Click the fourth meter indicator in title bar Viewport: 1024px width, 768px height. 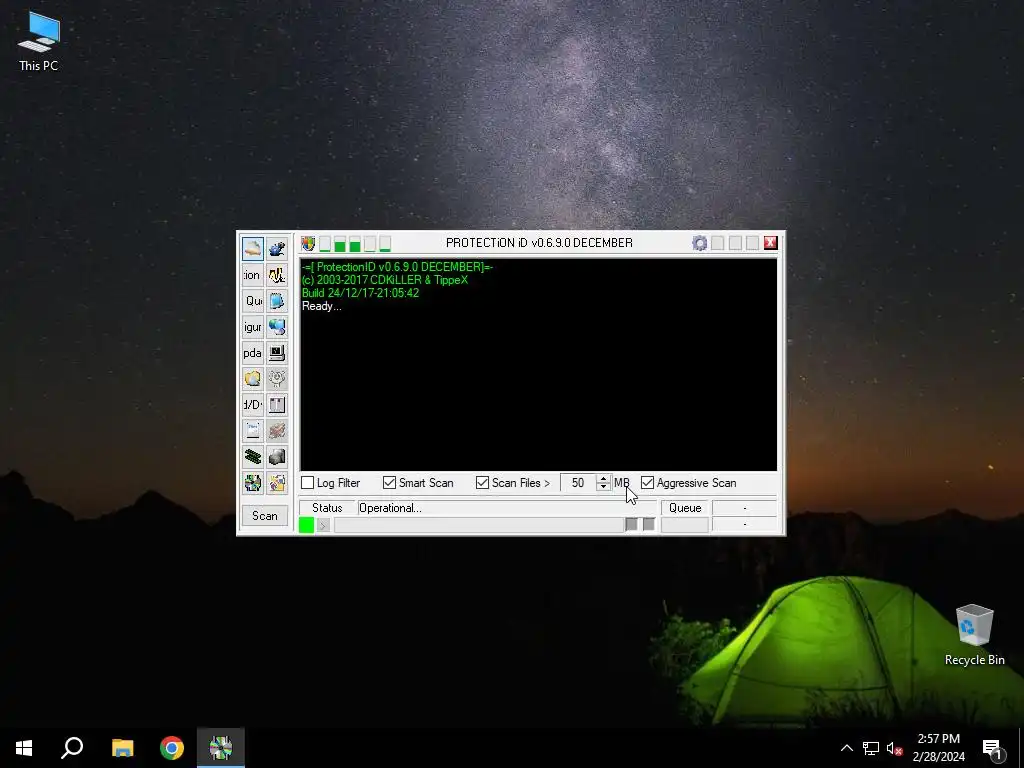tap(370, 244)
